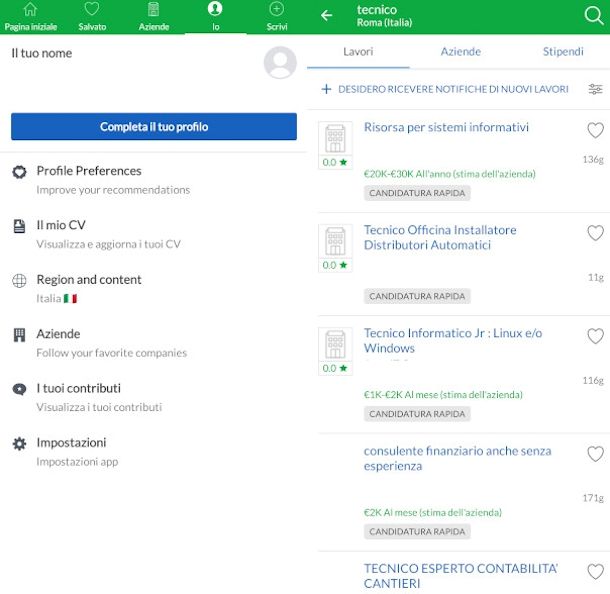Enable notifications for new jobs
This screenshot has height=594, width=610.
point(445,89)
